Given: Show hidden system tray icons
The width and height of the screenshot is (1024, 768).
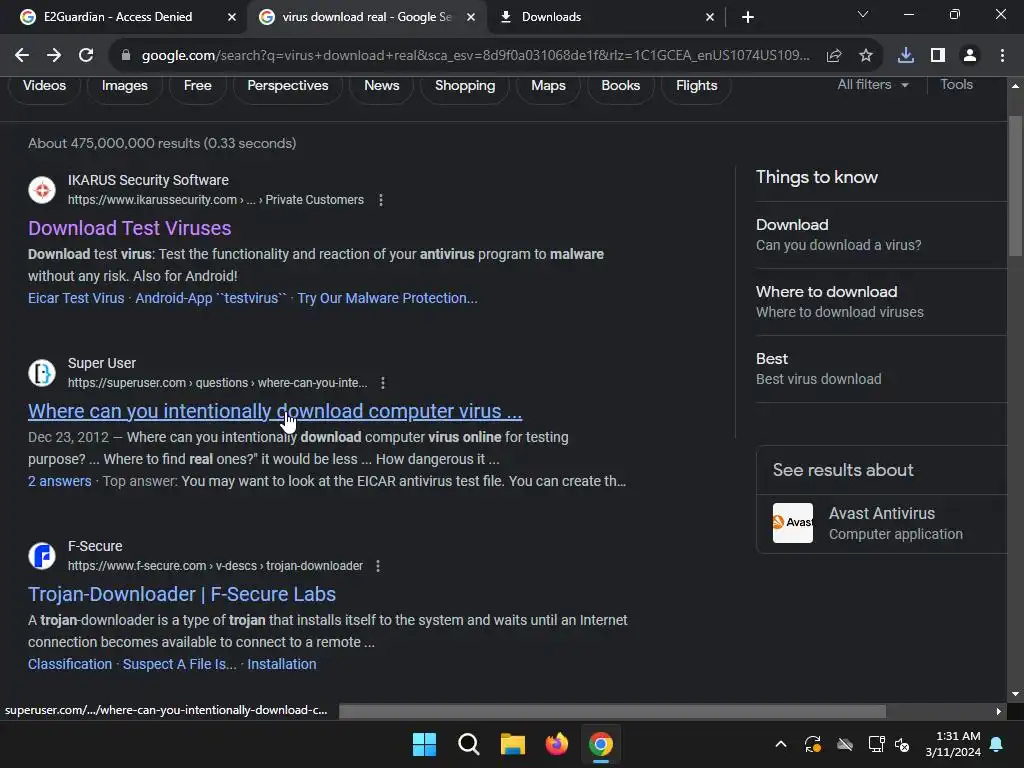Looking at the screenshot, I should [780, 744].
